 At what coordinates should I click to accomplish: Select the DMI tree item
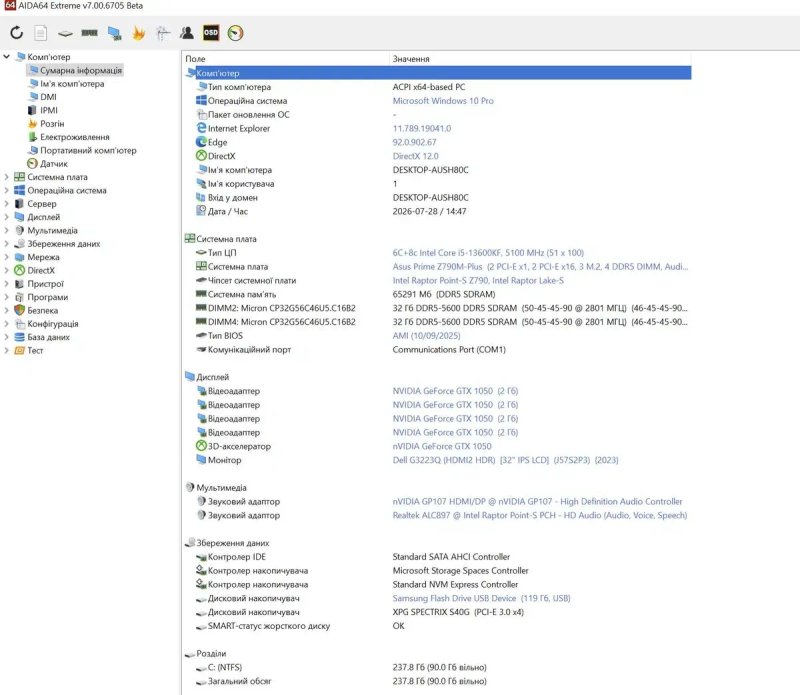(x=48, y=97)
